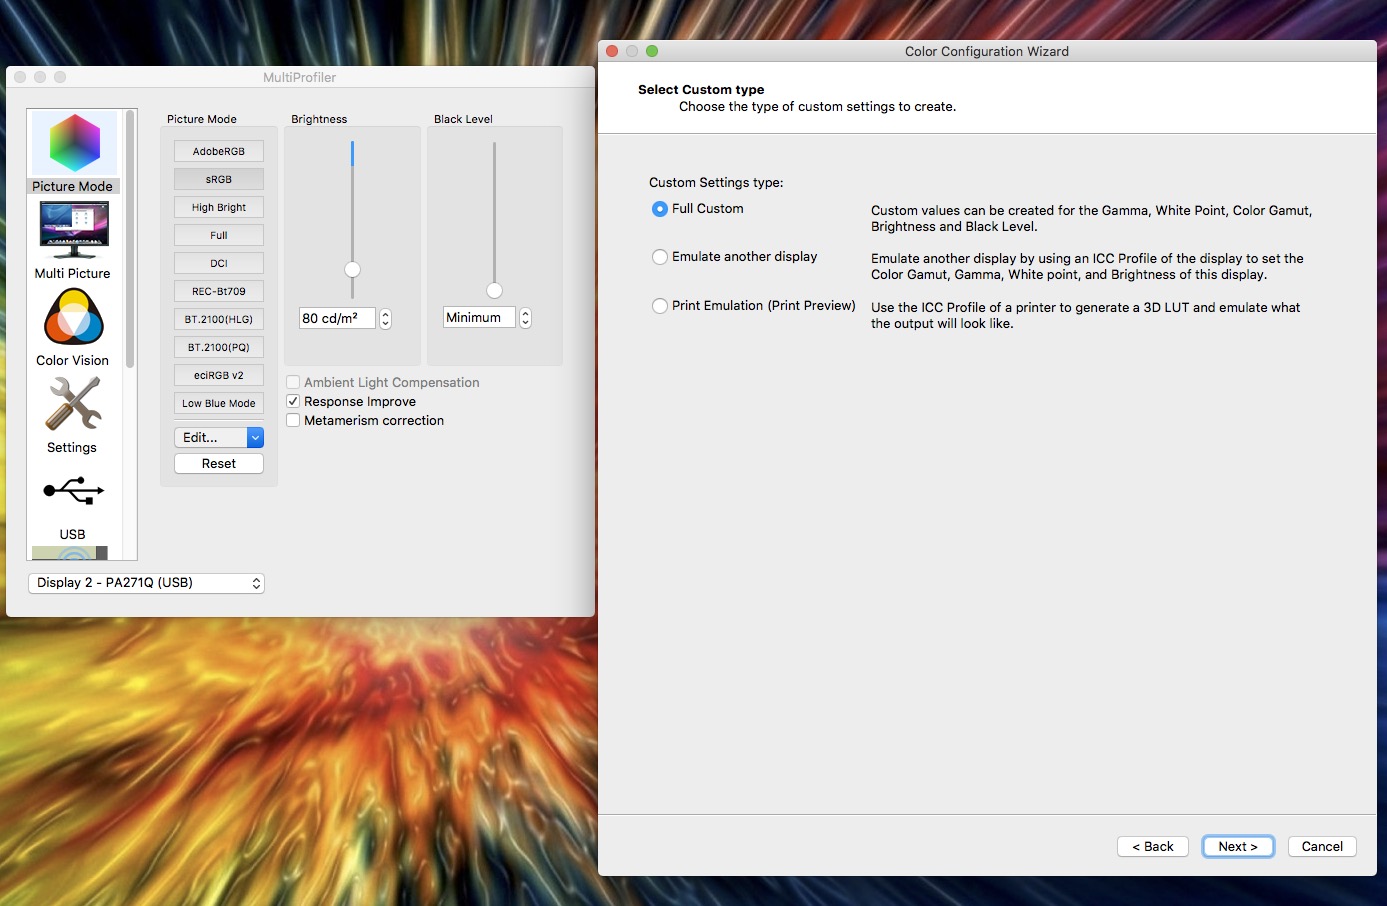Switch to sRGB picture mode

(x=219, y=179)
